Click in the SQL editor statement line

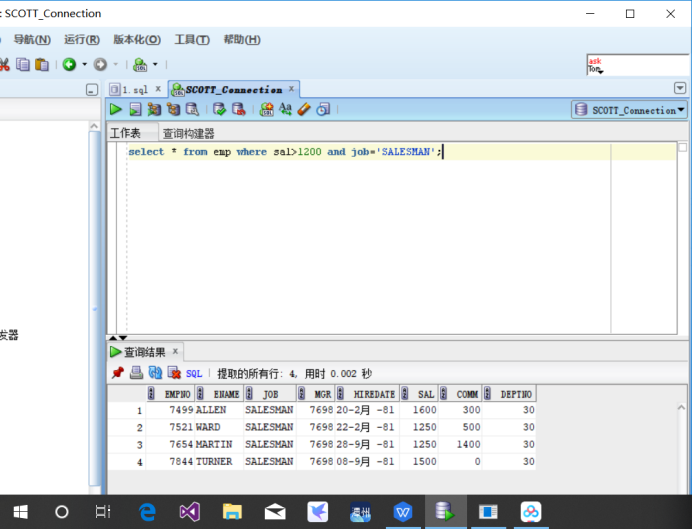point(402,152)
